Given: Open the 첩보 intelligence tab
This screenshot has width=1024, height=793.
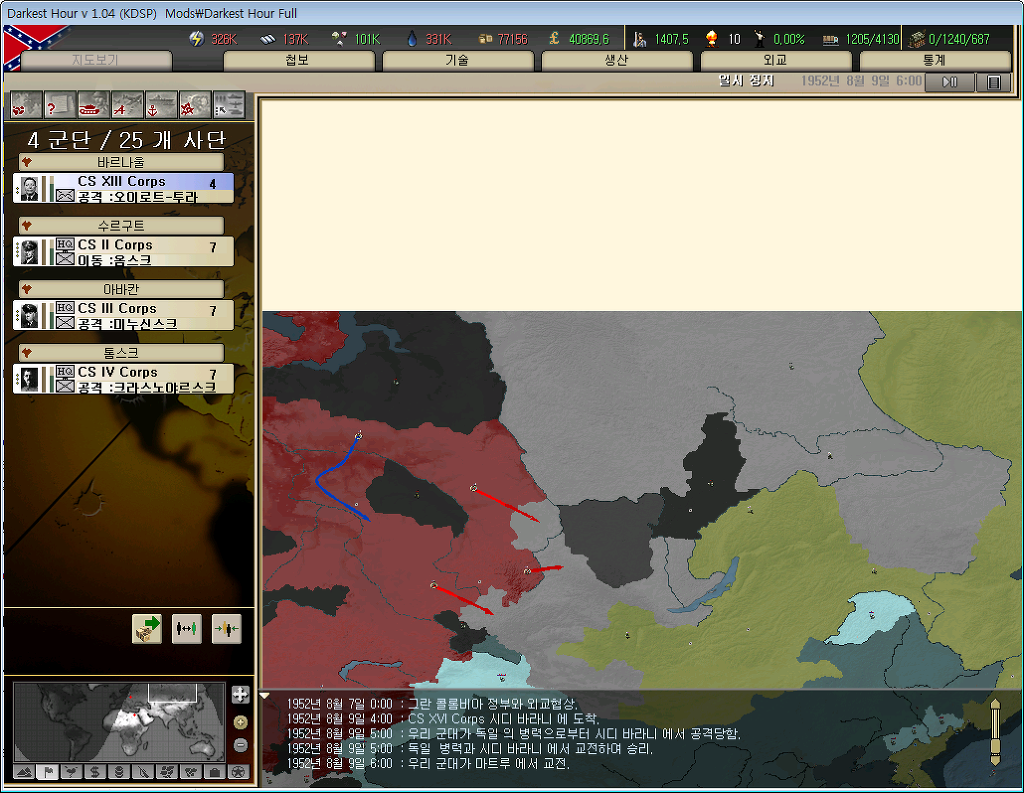Looking at the screenshot, I should pyautogui.click(x=298, y=60).
